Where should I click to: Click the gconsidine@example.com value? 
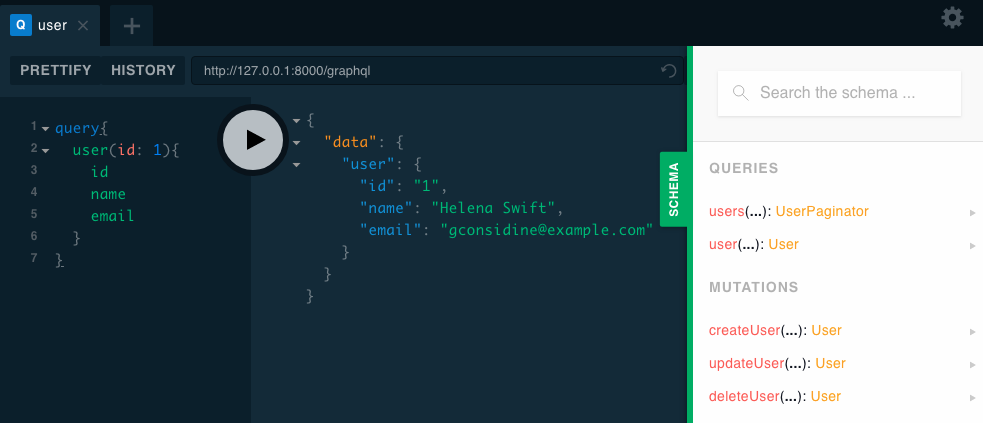pos(547,230)
